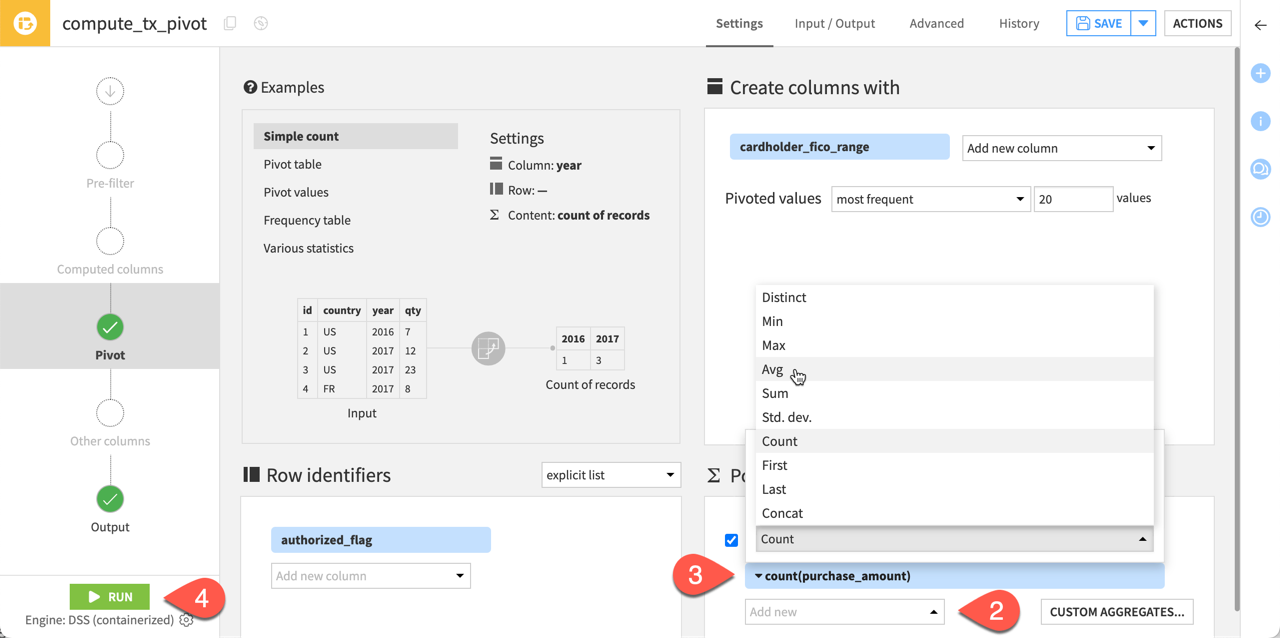1280x639 pixels.
Task: Open the discussions icon on right sidebar
Action: click(x=1260, y=169)
